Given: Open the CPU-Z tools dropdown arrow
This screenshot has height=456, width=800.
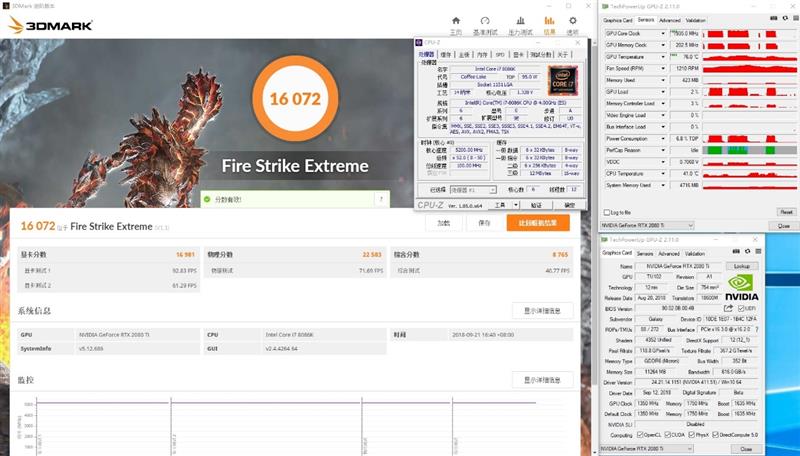Looking at the screenshot, I should click(x=516, y=205).
